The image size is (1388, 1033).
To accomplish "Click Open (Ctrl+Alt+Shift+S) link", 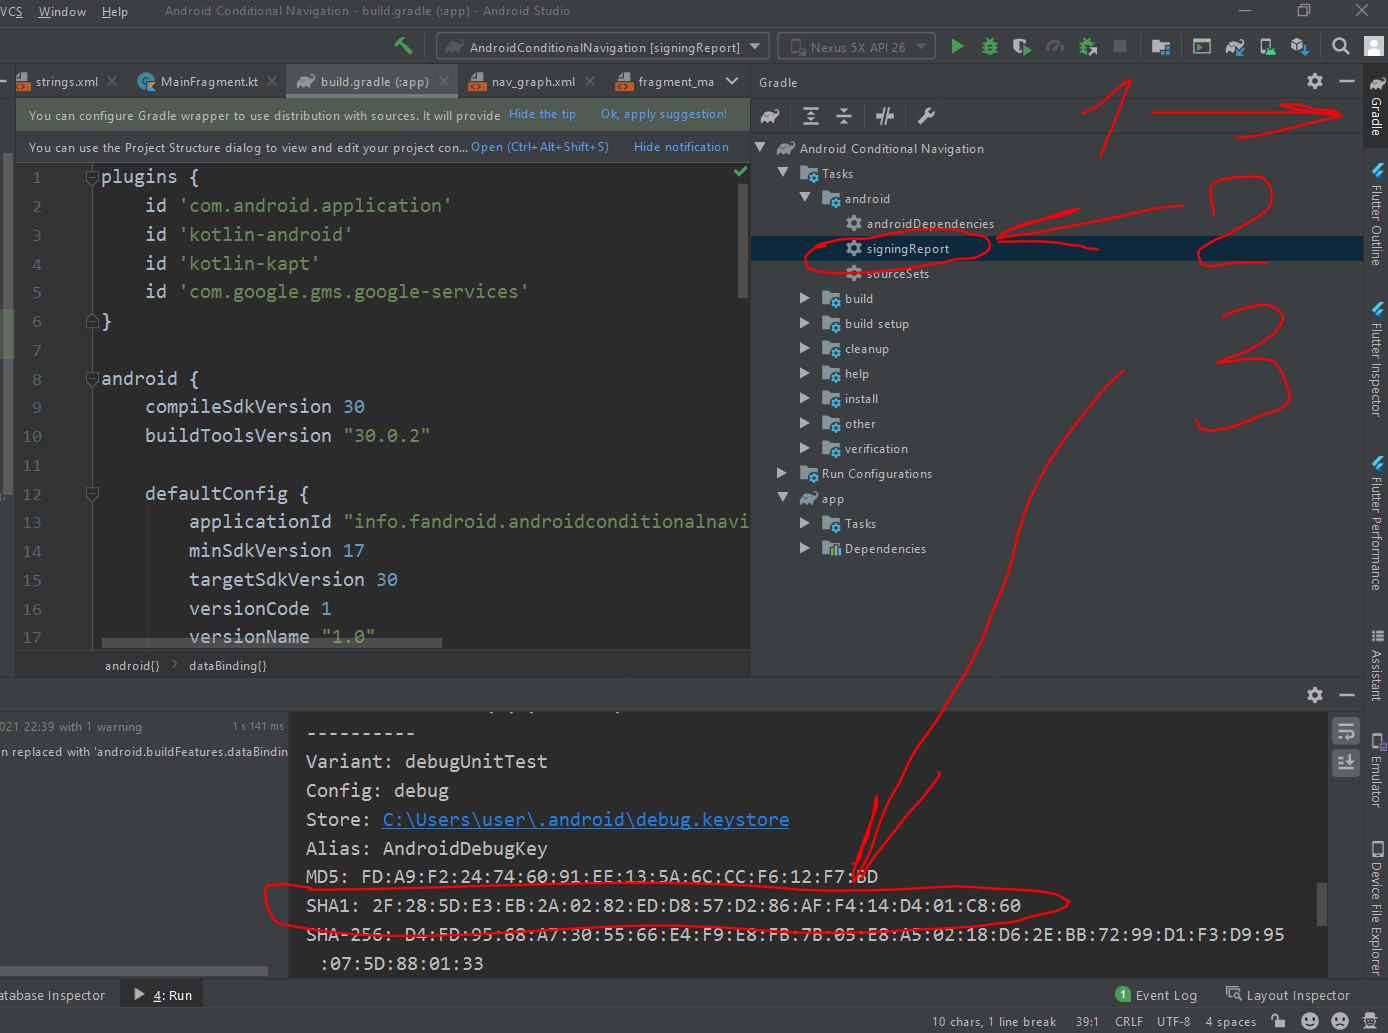I will 540,147.
